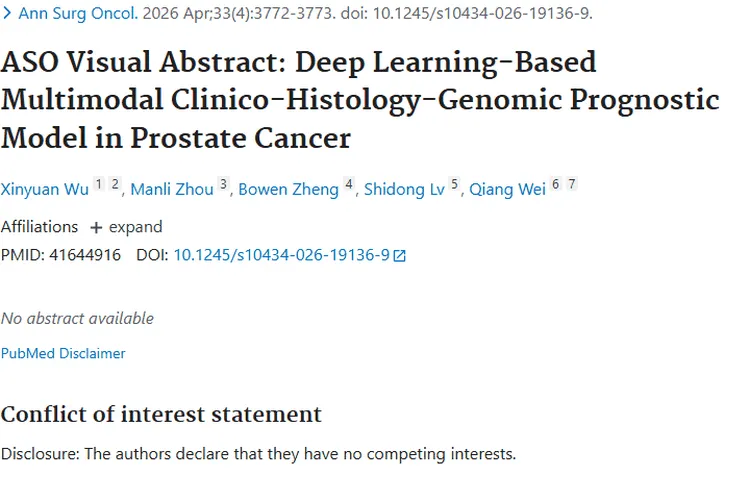
Task: Open author Bowen Zheng's link
Action: pyautogui.click(x=288, y=189)
